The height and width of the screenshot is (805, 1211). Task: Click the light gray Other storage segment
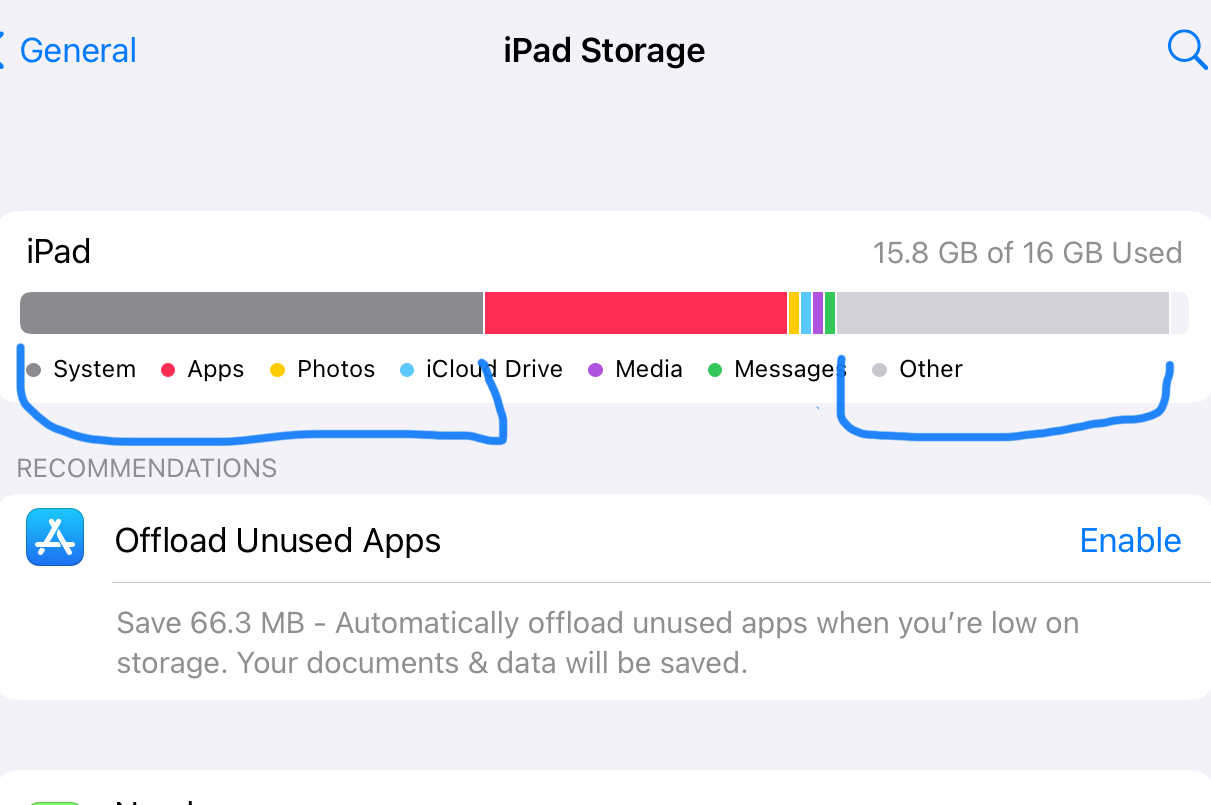coord(1000,313)
